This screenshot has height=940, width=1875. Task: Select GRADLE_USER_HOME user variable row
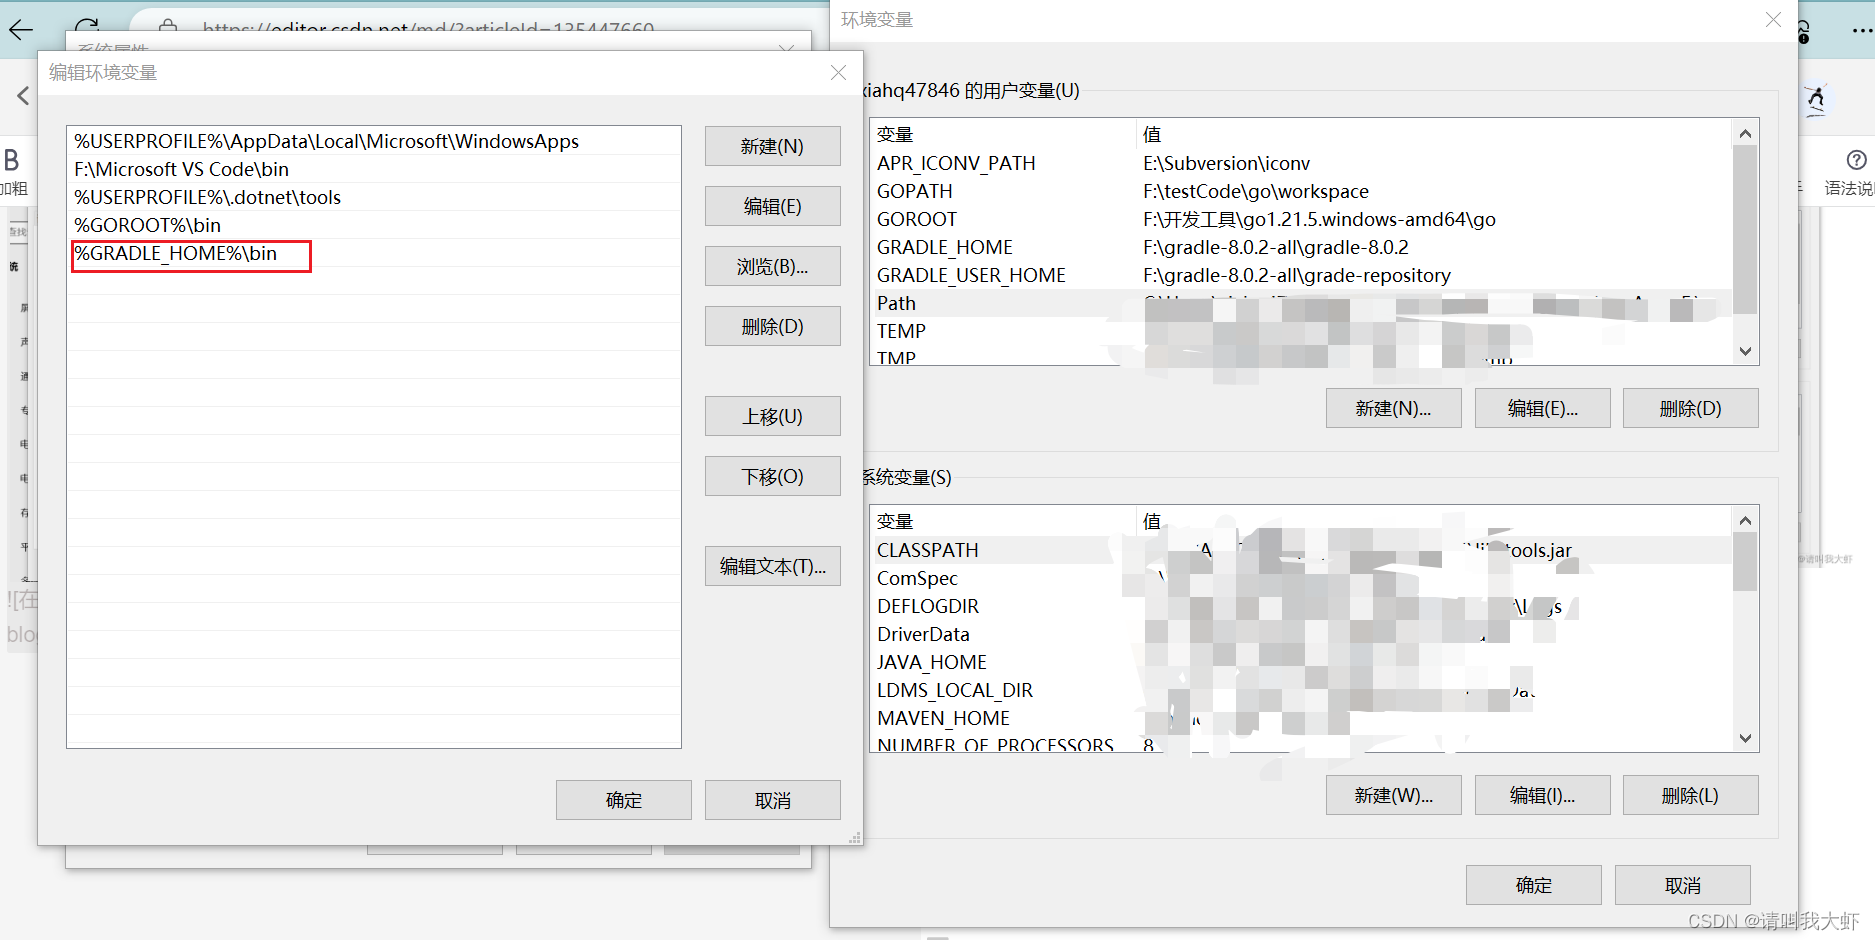click(1301, 275)
